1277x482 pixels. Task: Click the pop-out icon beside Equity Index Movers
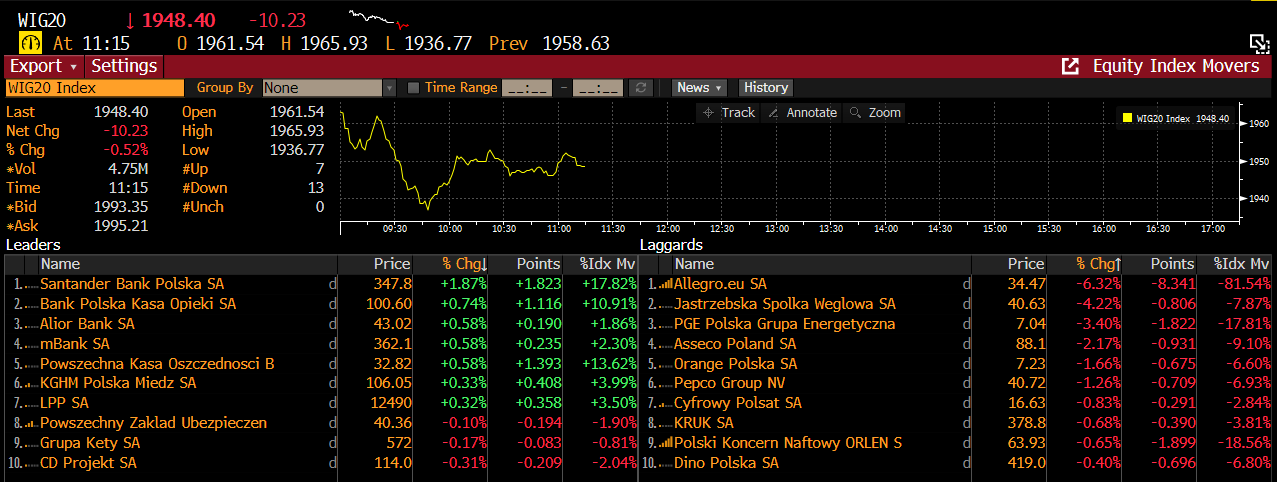1070,66
